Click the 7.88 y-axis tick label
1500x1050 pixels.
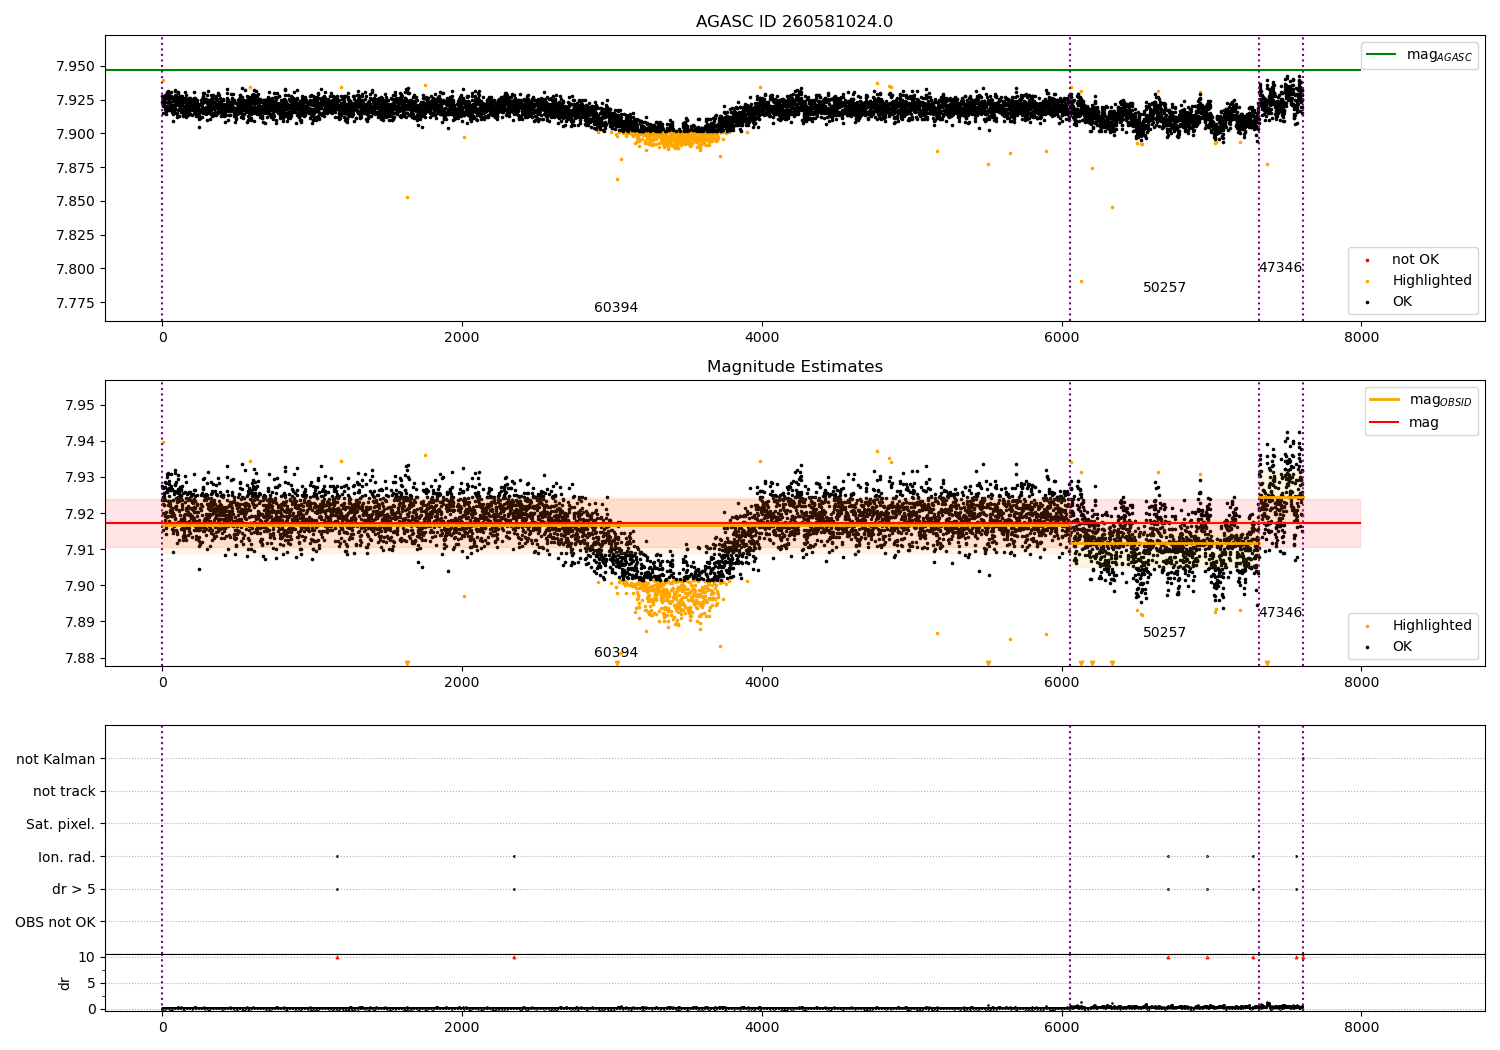pyautogui.click(x=79, y=658)
